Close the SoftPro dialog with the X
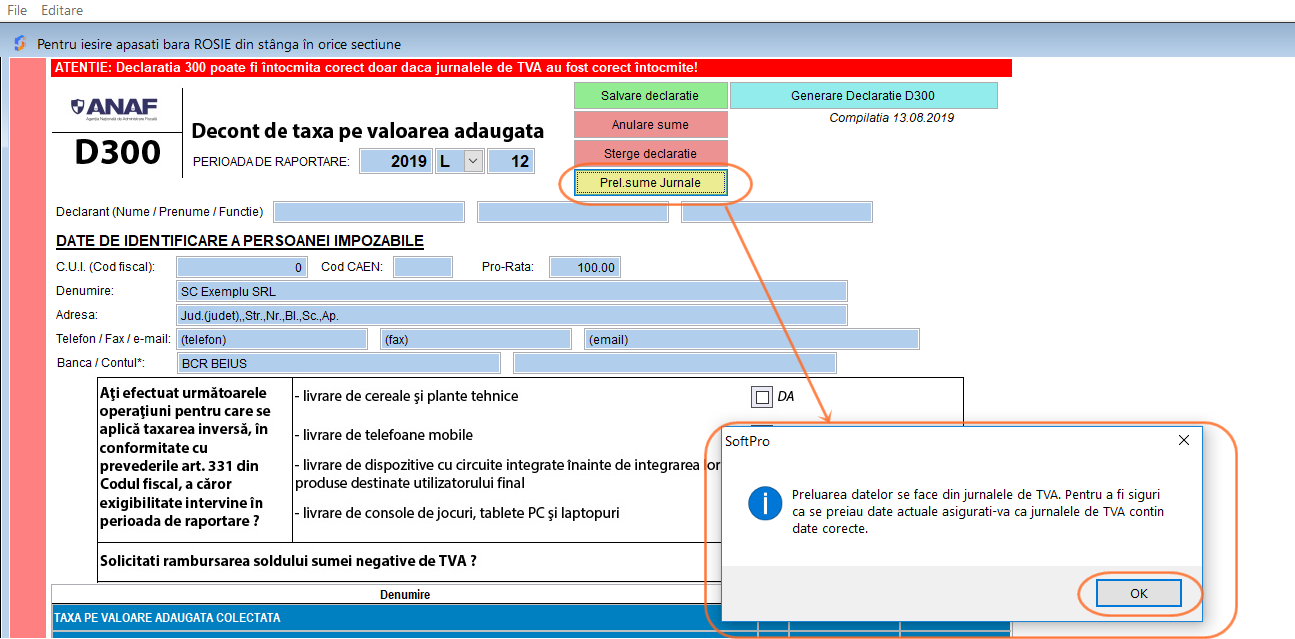 [1183, 439]
